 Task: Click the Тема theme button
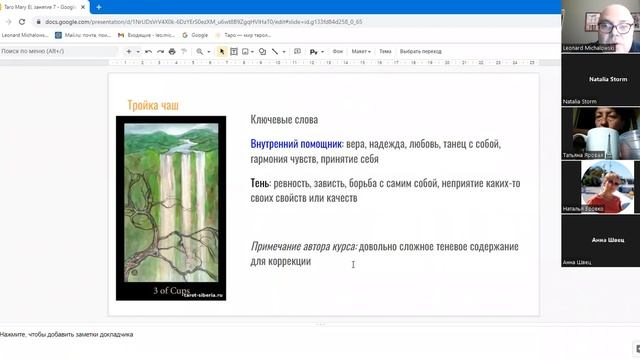385,51
